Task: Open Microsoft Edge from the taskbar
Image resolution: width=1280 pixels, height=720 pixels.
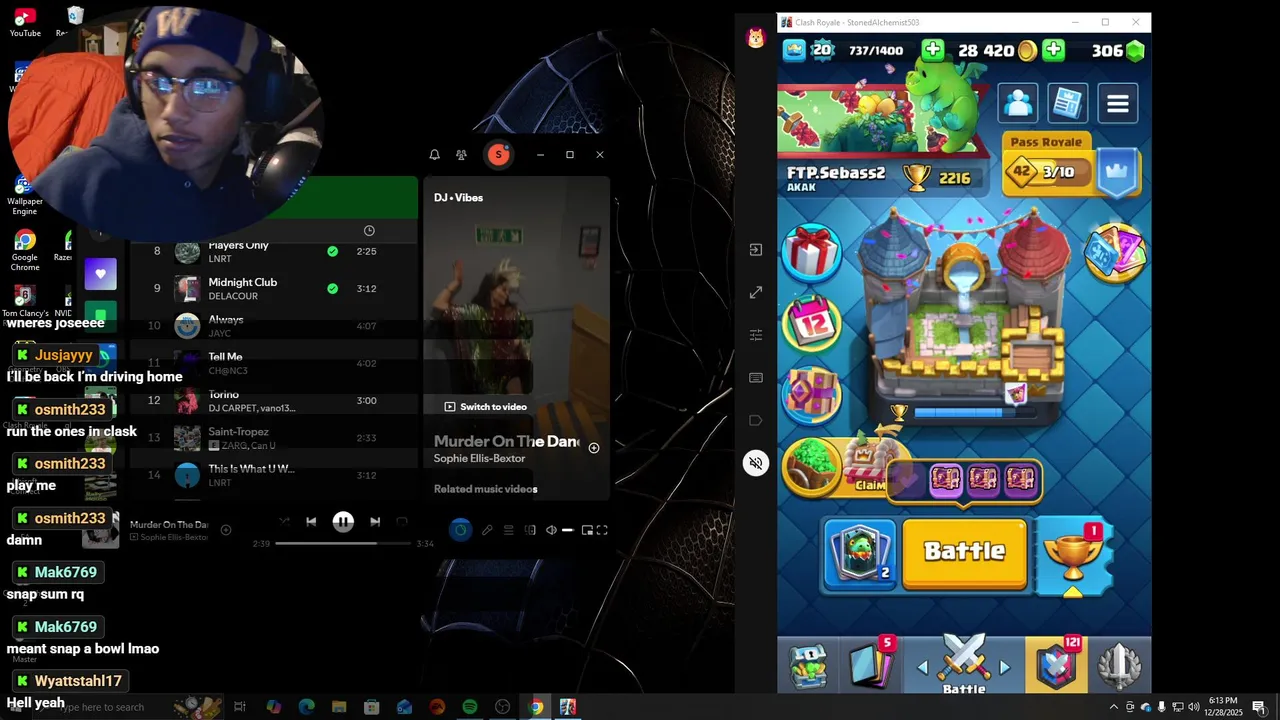Action: pyautogui.click(x=307, y=707)
